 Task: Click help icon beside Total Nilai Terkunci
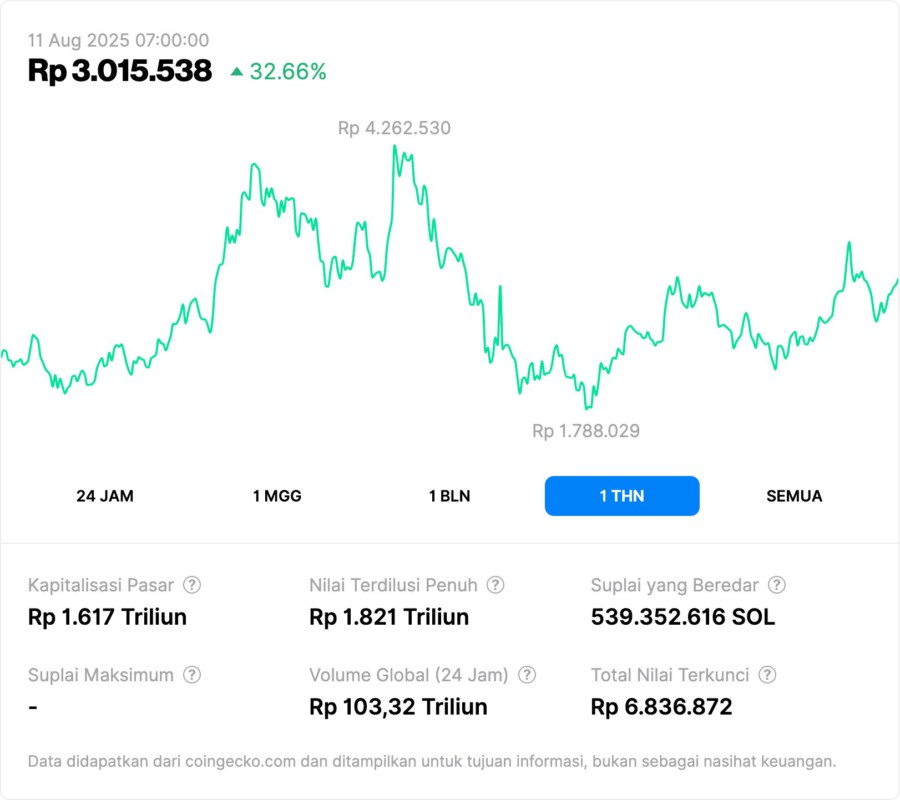point(766,675)
